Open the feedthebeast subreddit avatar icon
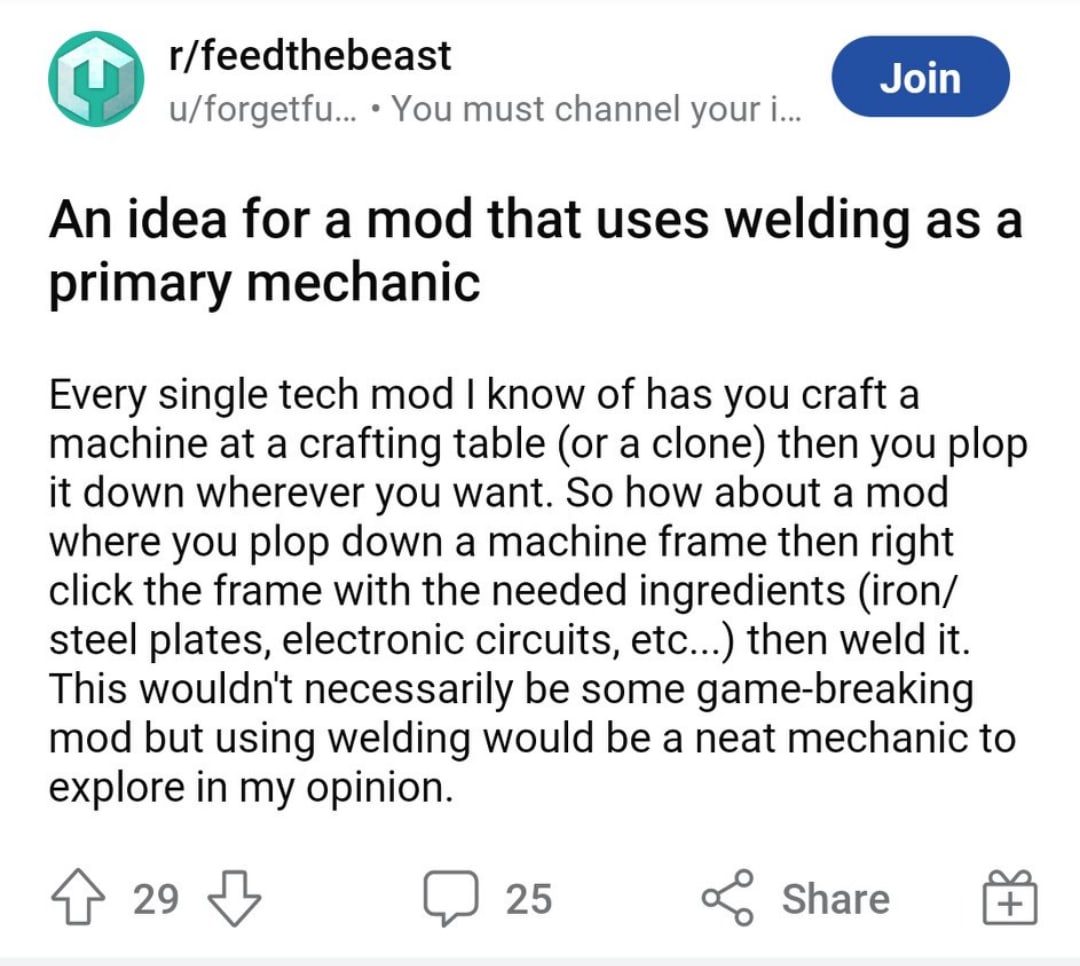1080x966 pixels. click(96, 79)
